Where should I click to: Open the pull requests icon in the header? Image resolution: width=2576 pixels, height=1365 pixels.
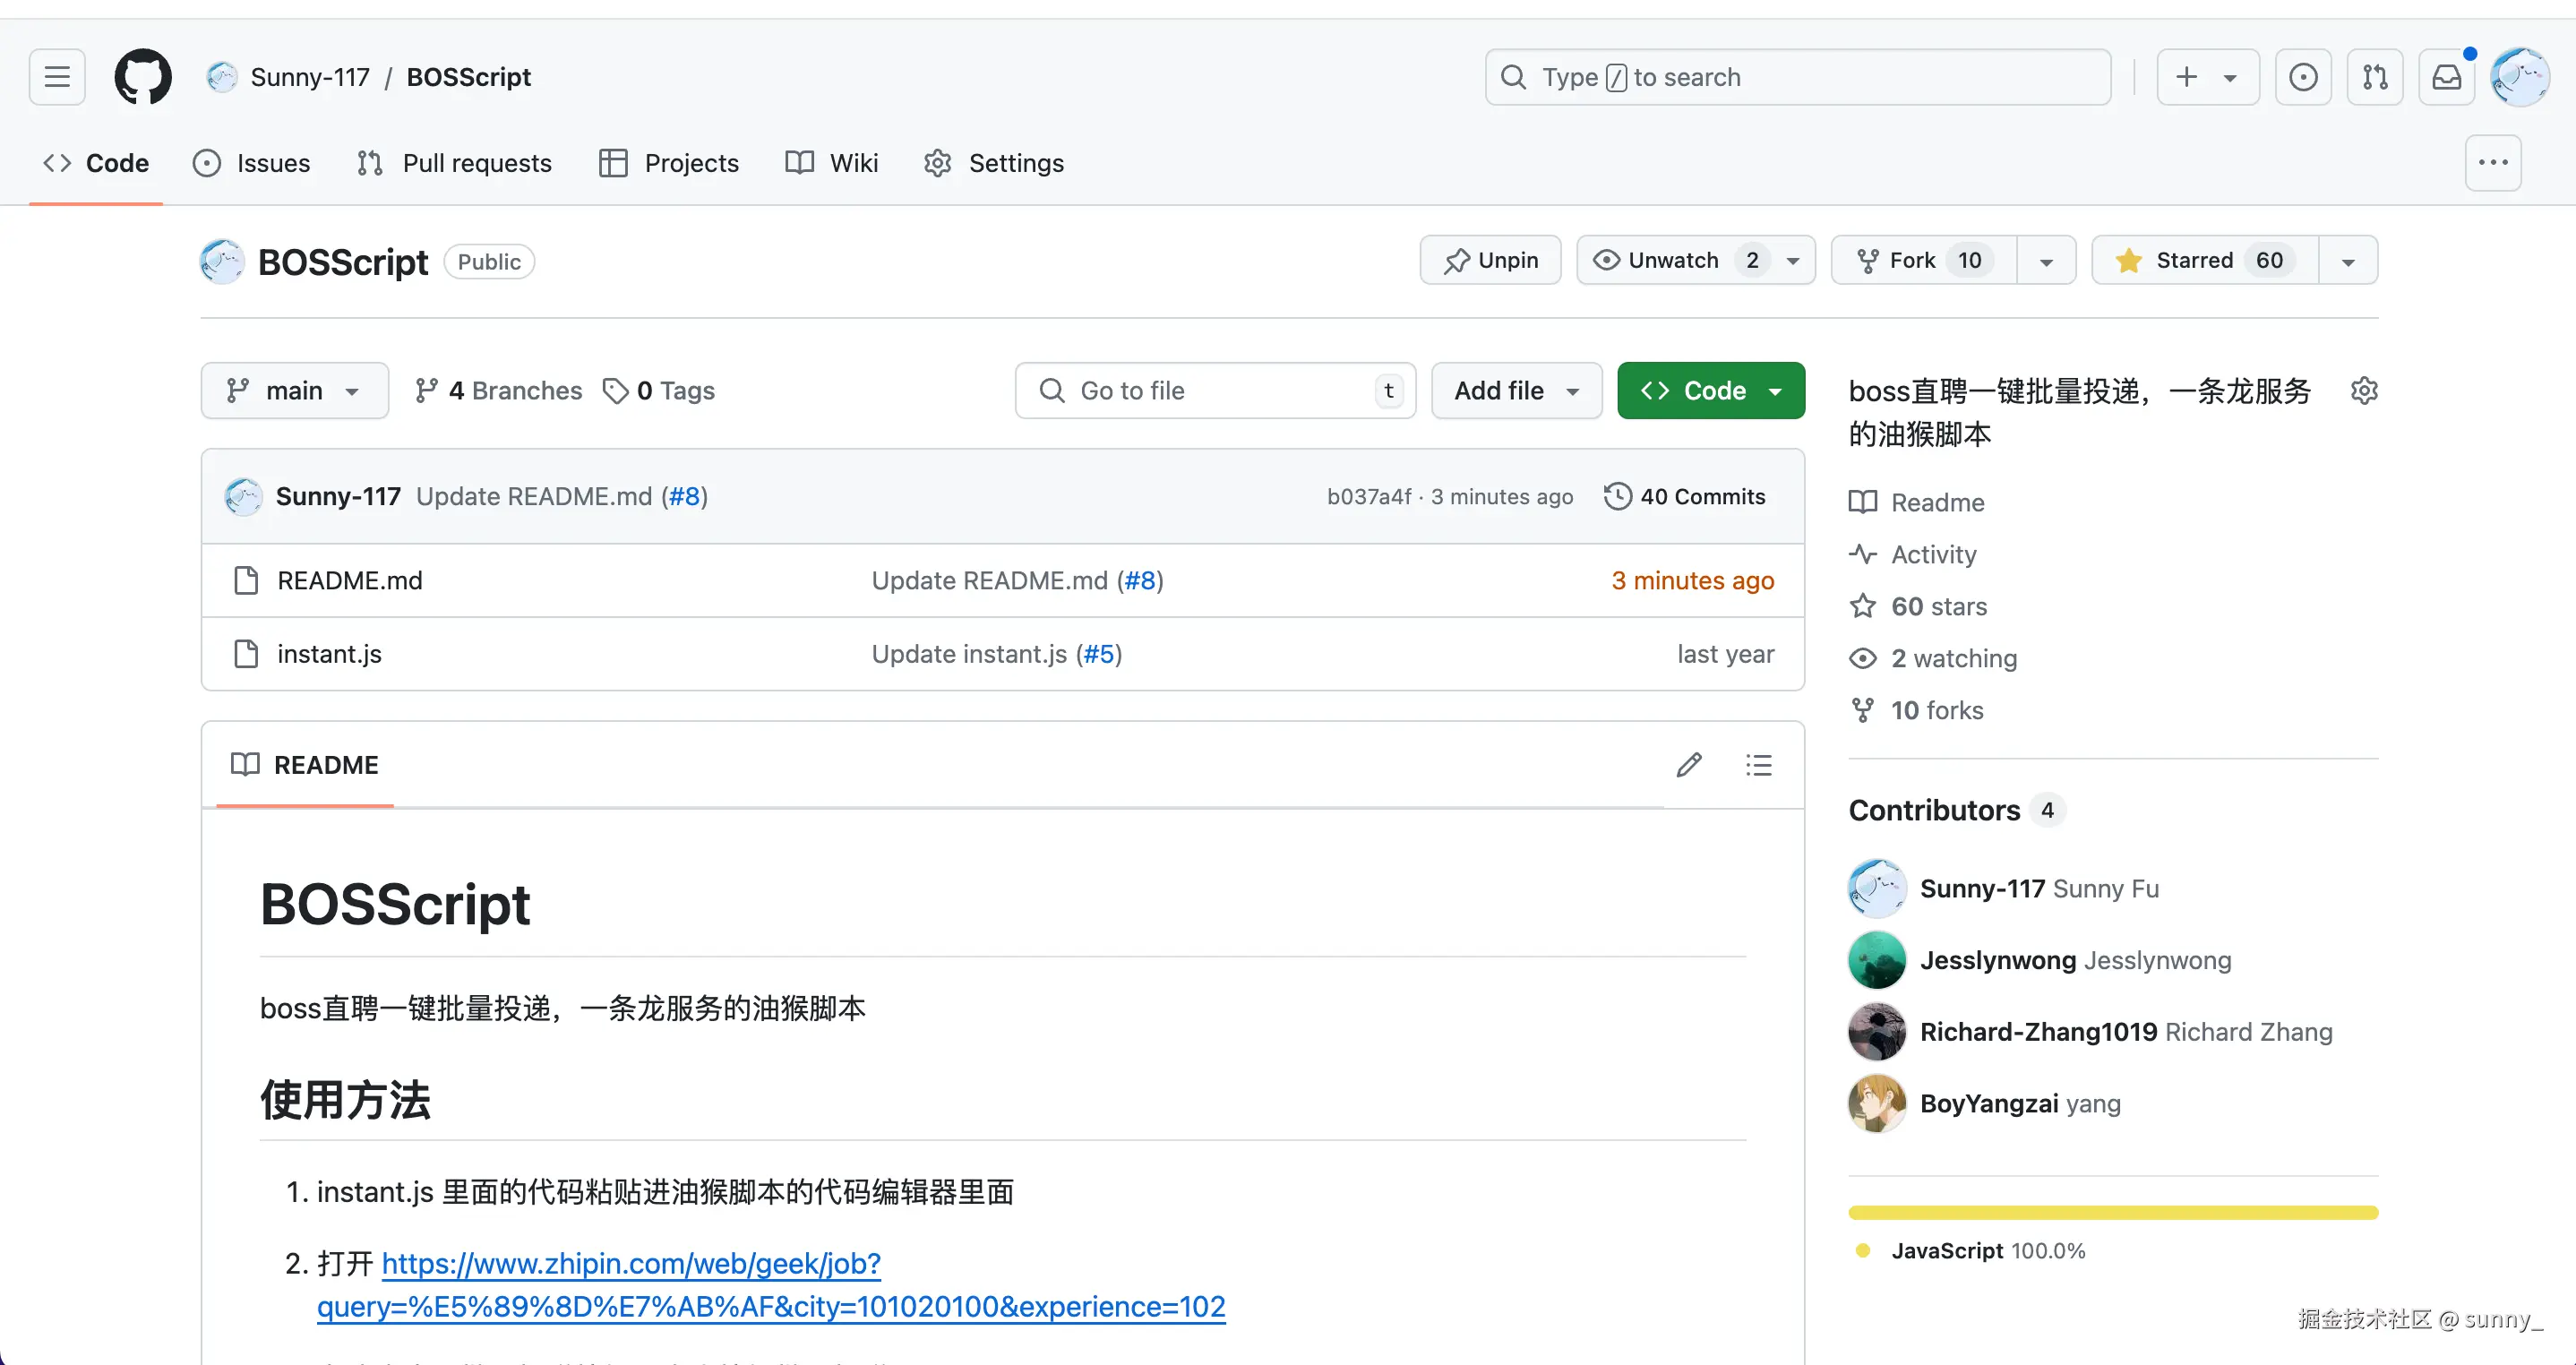[2375, 77]
